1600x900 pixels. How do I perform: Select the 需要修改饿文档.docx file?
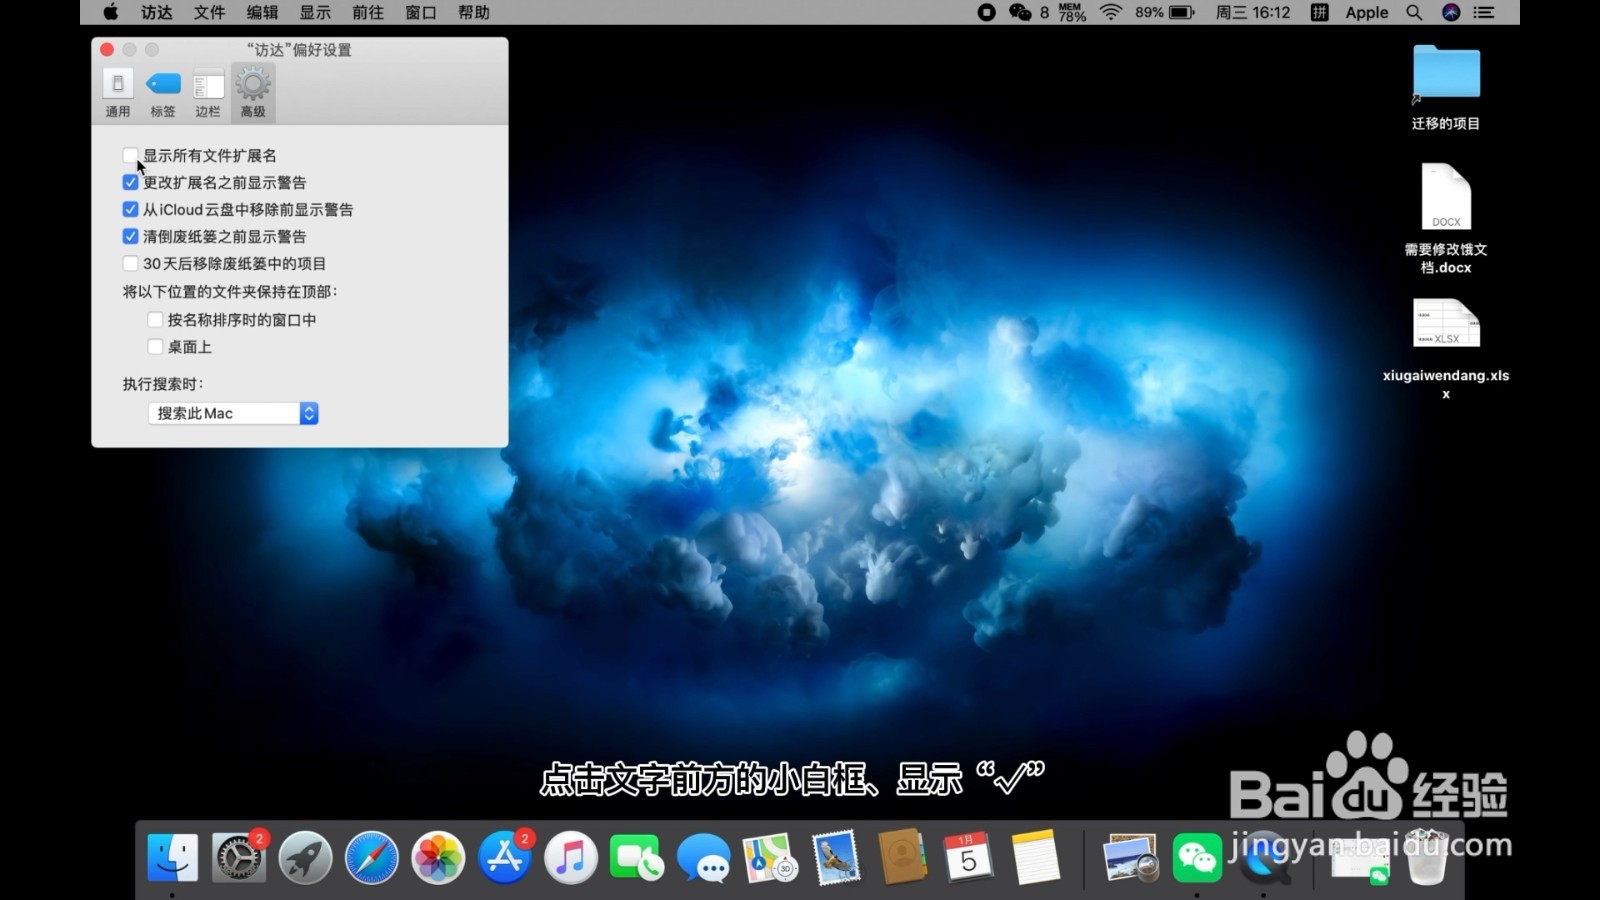pyautogui.click(x=1446, y=218)
